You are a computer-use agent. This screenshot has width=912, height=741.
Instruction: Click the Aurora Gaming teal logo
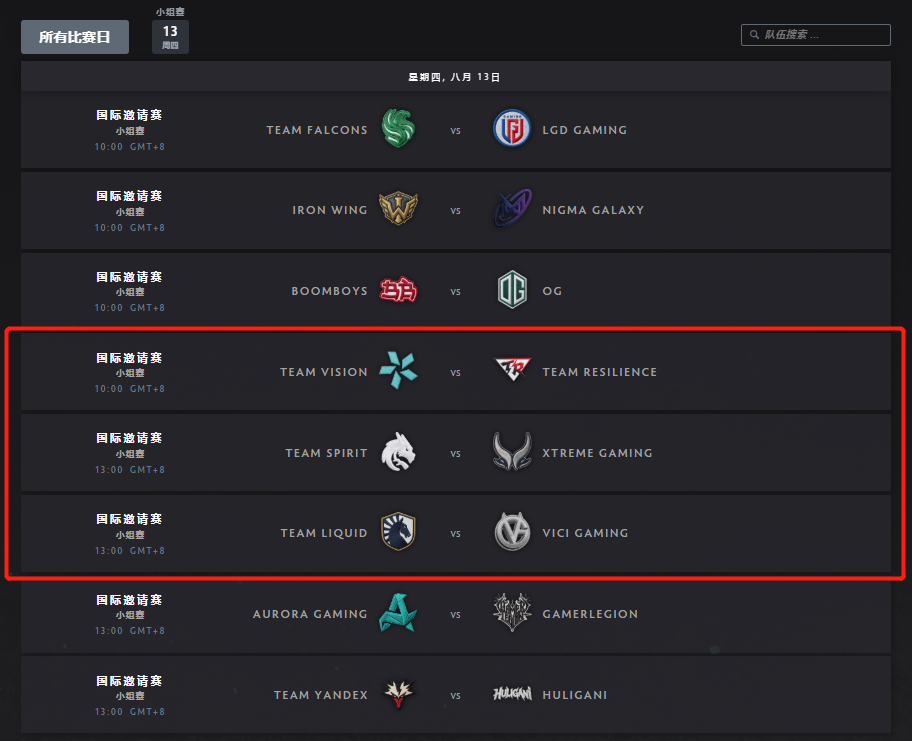(x=398, y=612)
